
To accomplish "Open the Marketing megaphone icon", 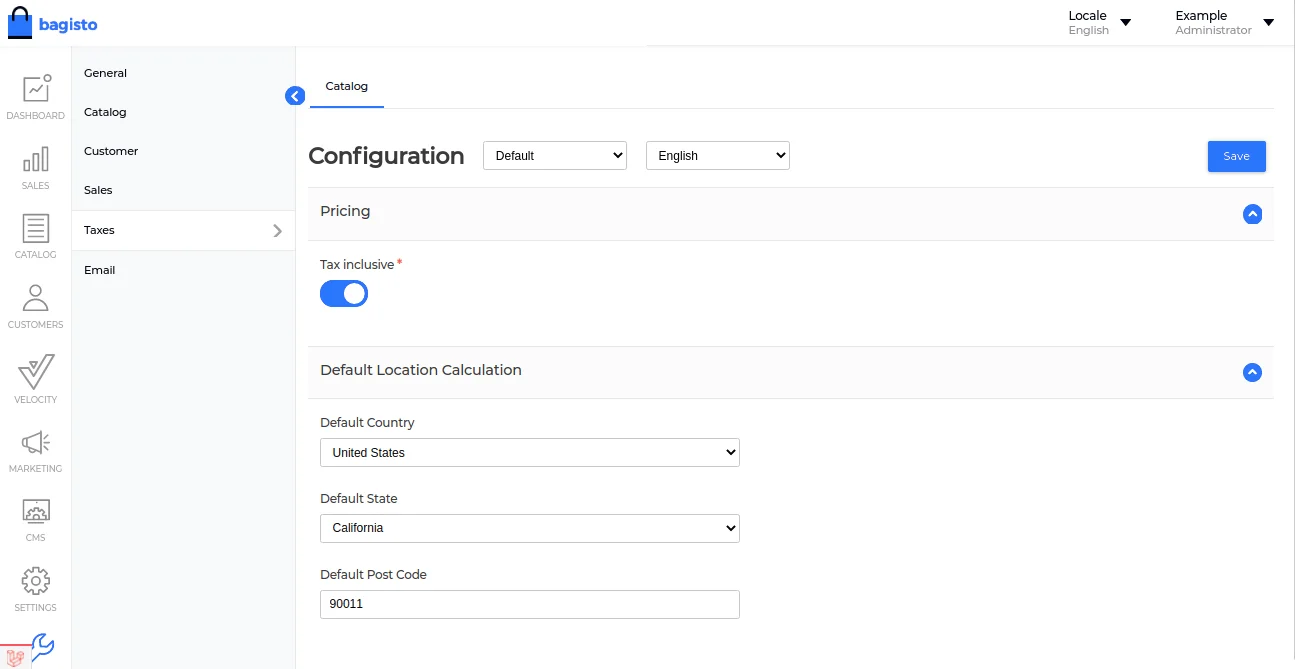I will 36,442.
